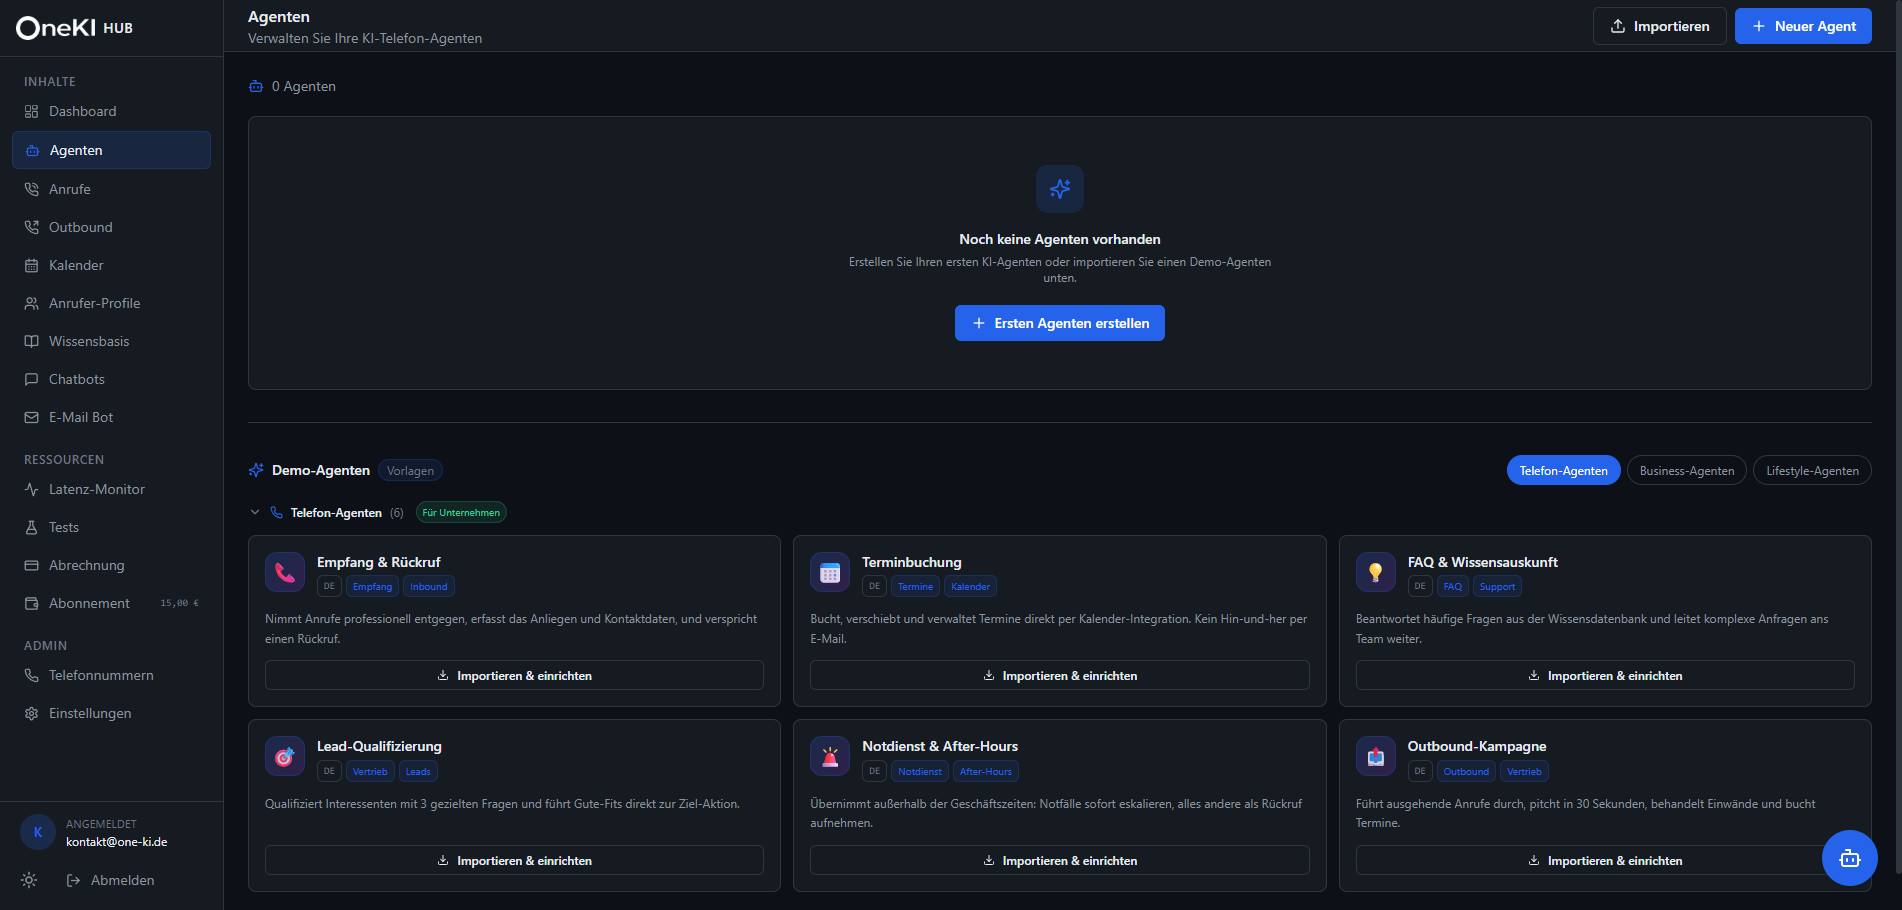Open Abonnement in the sidebar
Screen dimensions: 1902x910
[x=111, y=603]
